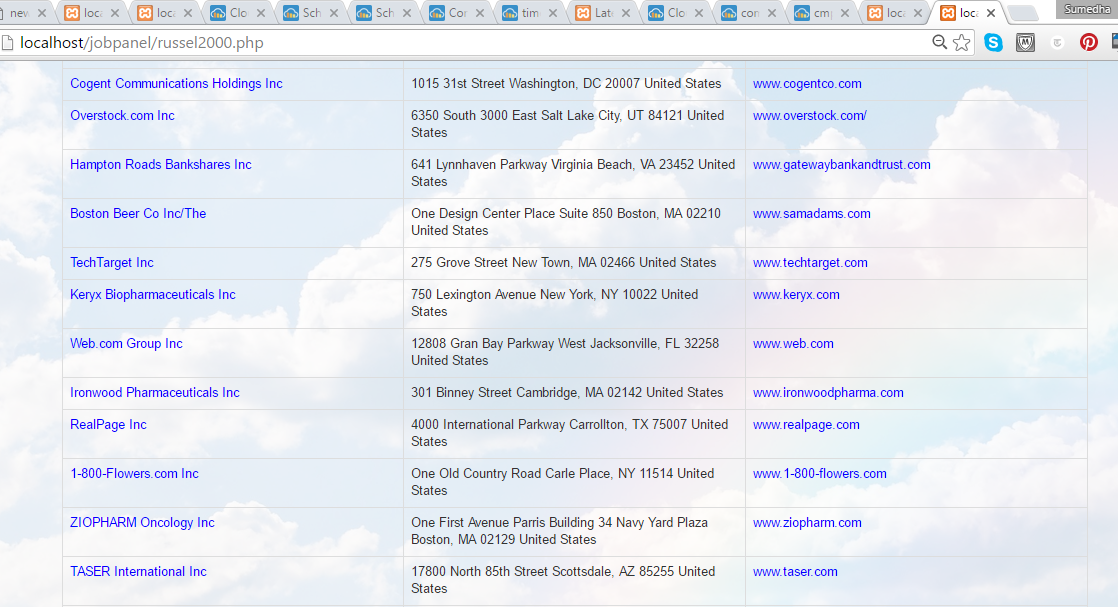
Task: Select address '4000 International Parkway Carrollton, TX'
Action: [530, 424]
